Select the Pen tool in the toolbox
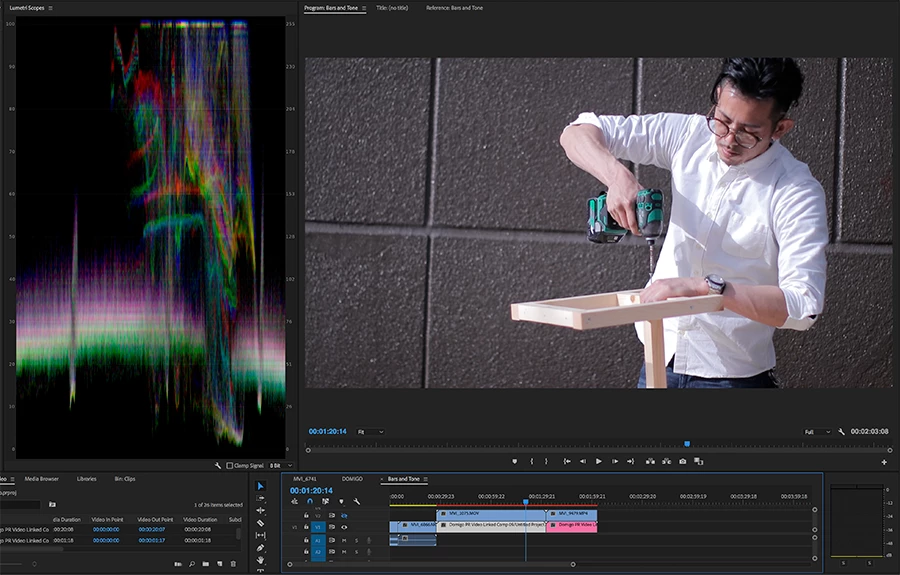Screen dimensions: 900x575 (x=261, y=548)
